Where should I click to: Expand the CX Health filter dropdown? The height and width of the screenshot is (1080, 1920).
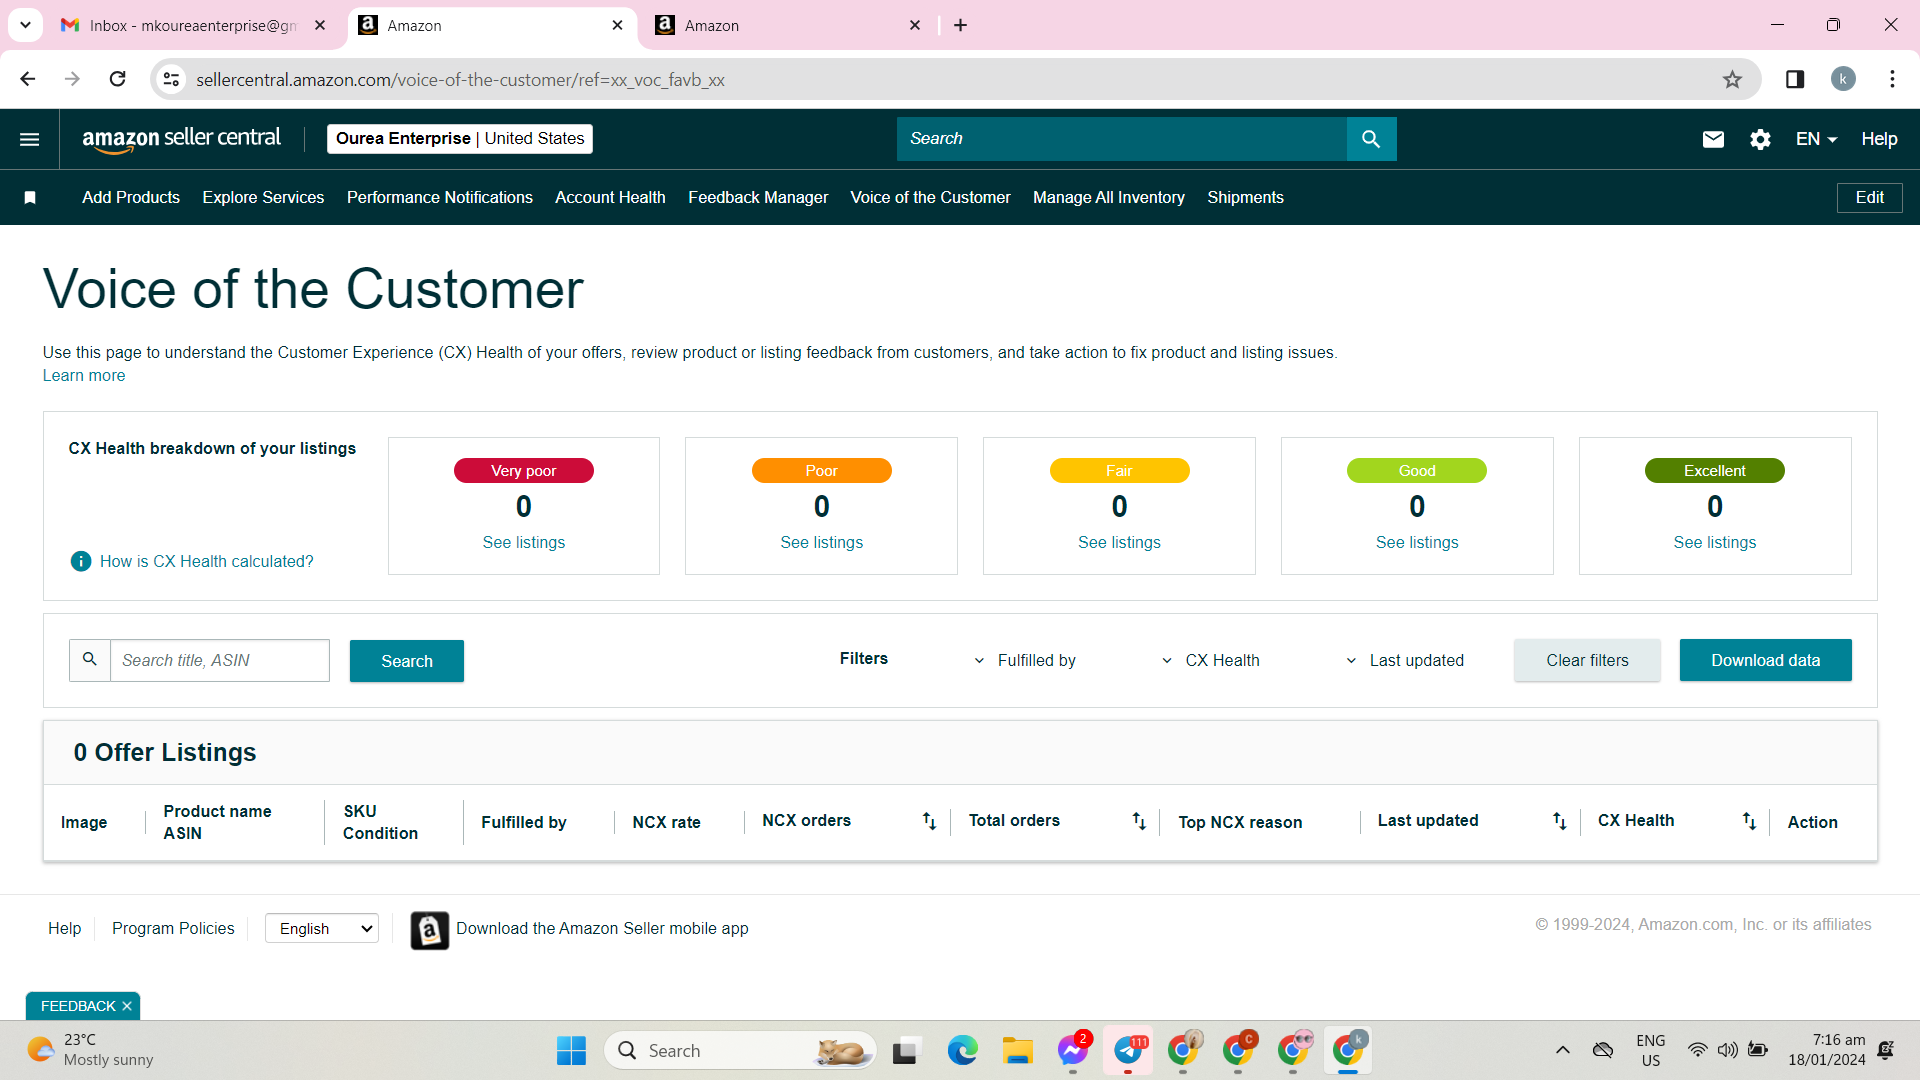click(x=1211, y=660)
